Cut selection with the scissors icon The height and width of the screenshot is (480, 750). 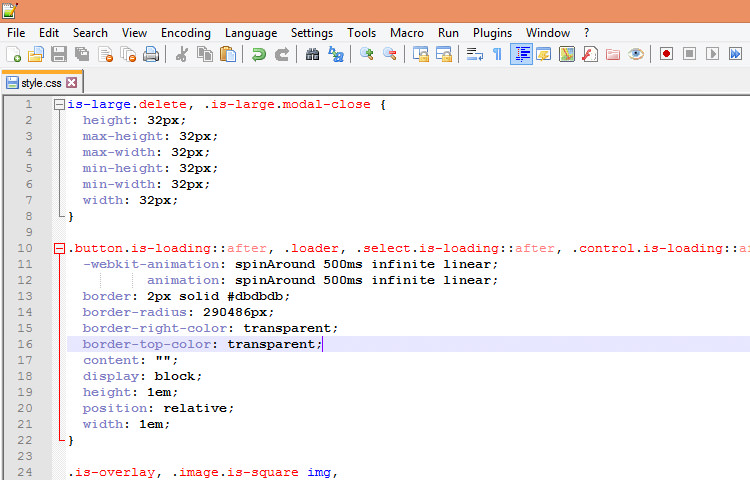point(182,54)
